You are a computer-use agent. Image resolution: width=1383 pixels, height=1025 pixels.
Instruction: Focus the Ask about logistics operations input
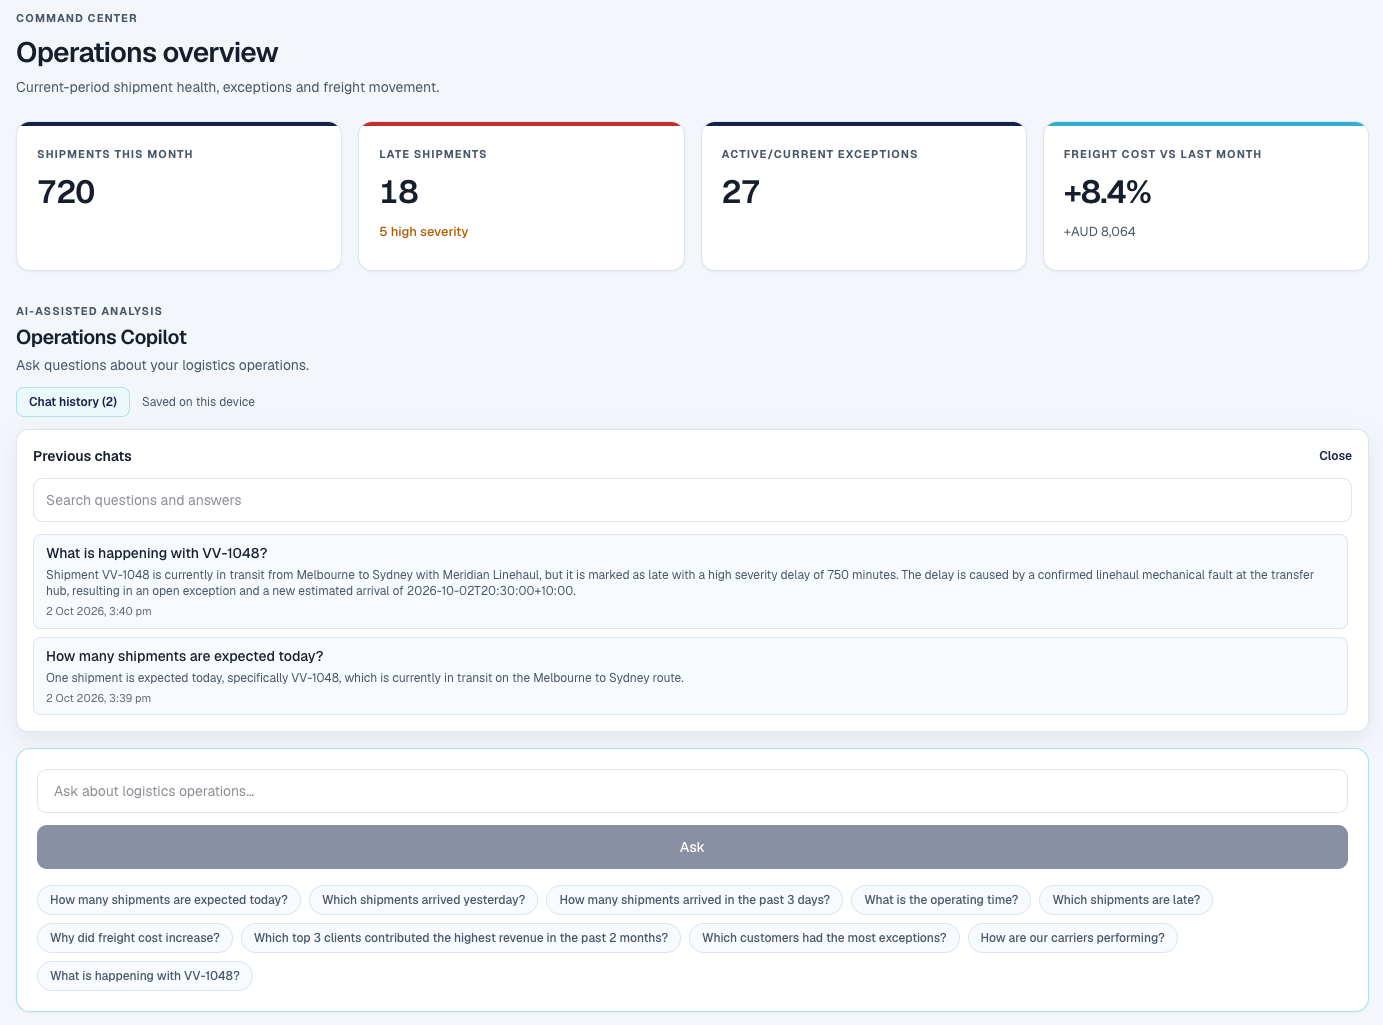[x=692, y=791]
